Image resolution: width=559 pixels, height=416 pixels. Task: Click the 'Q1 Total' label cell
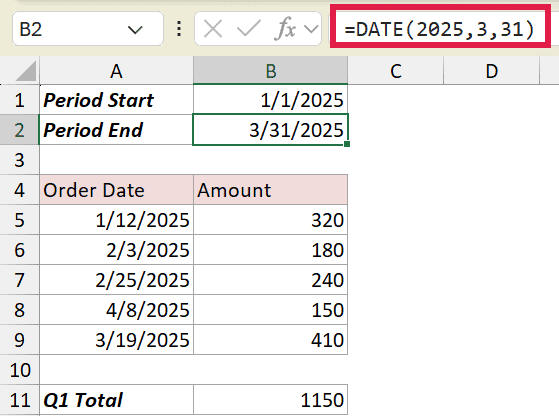[x=116, y=400]
